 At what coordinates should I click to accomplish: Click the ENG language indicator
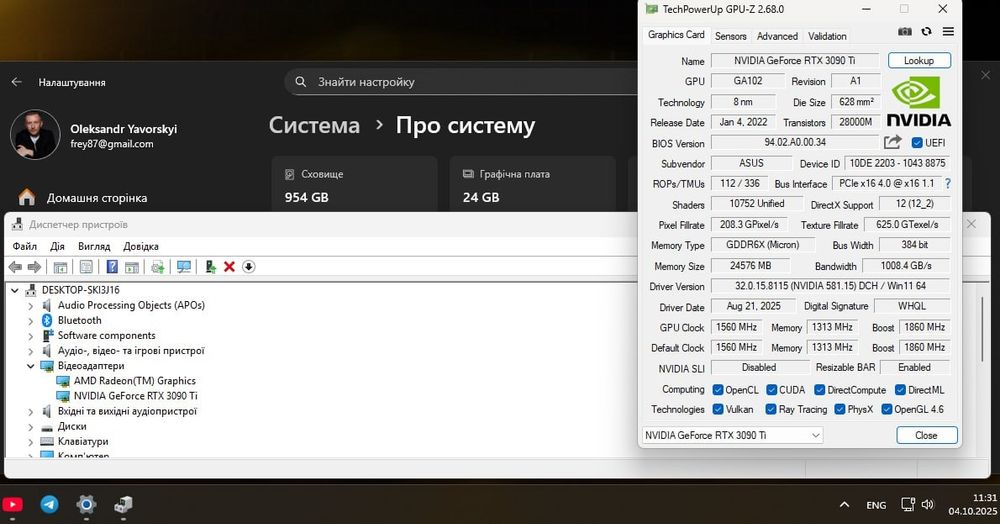tap(876, 505)
